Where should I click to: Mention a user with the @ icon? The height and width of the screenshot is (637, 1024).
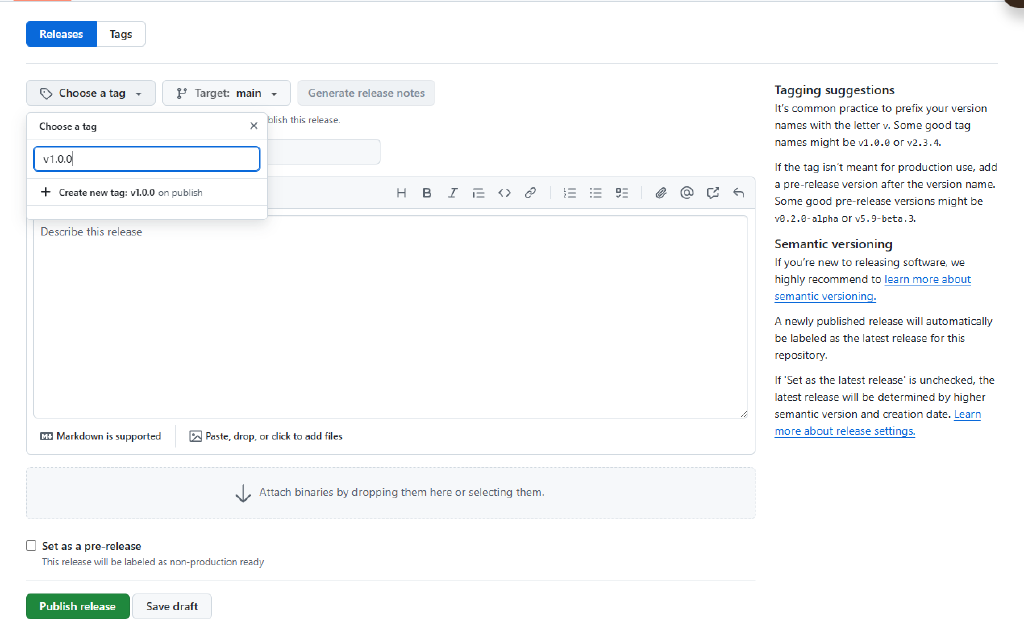[x=687, y=192]
